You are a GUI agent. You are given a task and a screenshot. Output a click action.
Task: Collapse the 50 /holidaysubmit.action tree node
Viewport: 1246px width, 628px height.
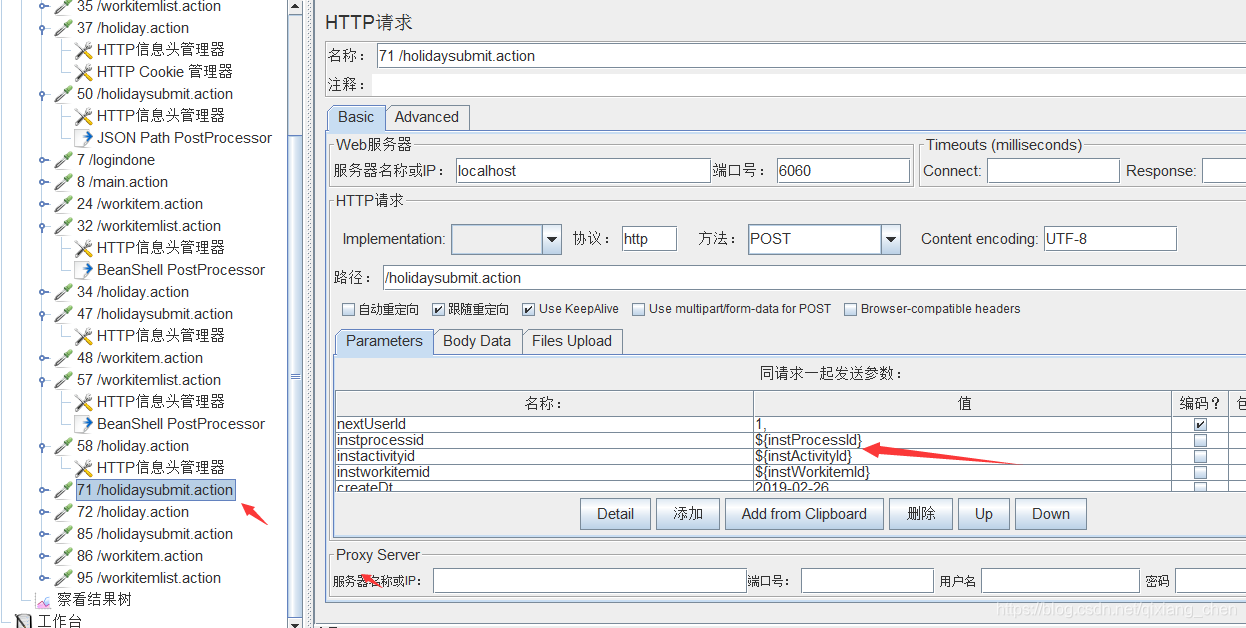pyautogui.click(x=43, y=94)
